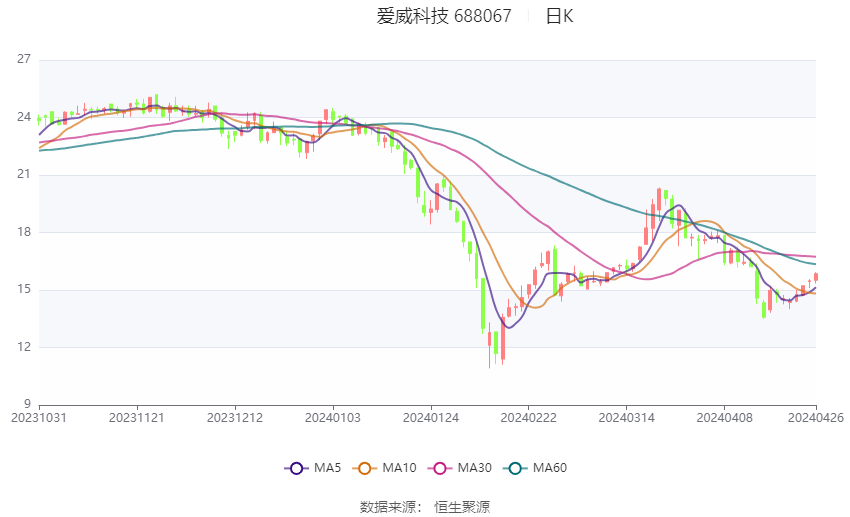The image size is (850, 517).
Task: Click the pink MA30 legend circle marker
Action: click(439, 468)
